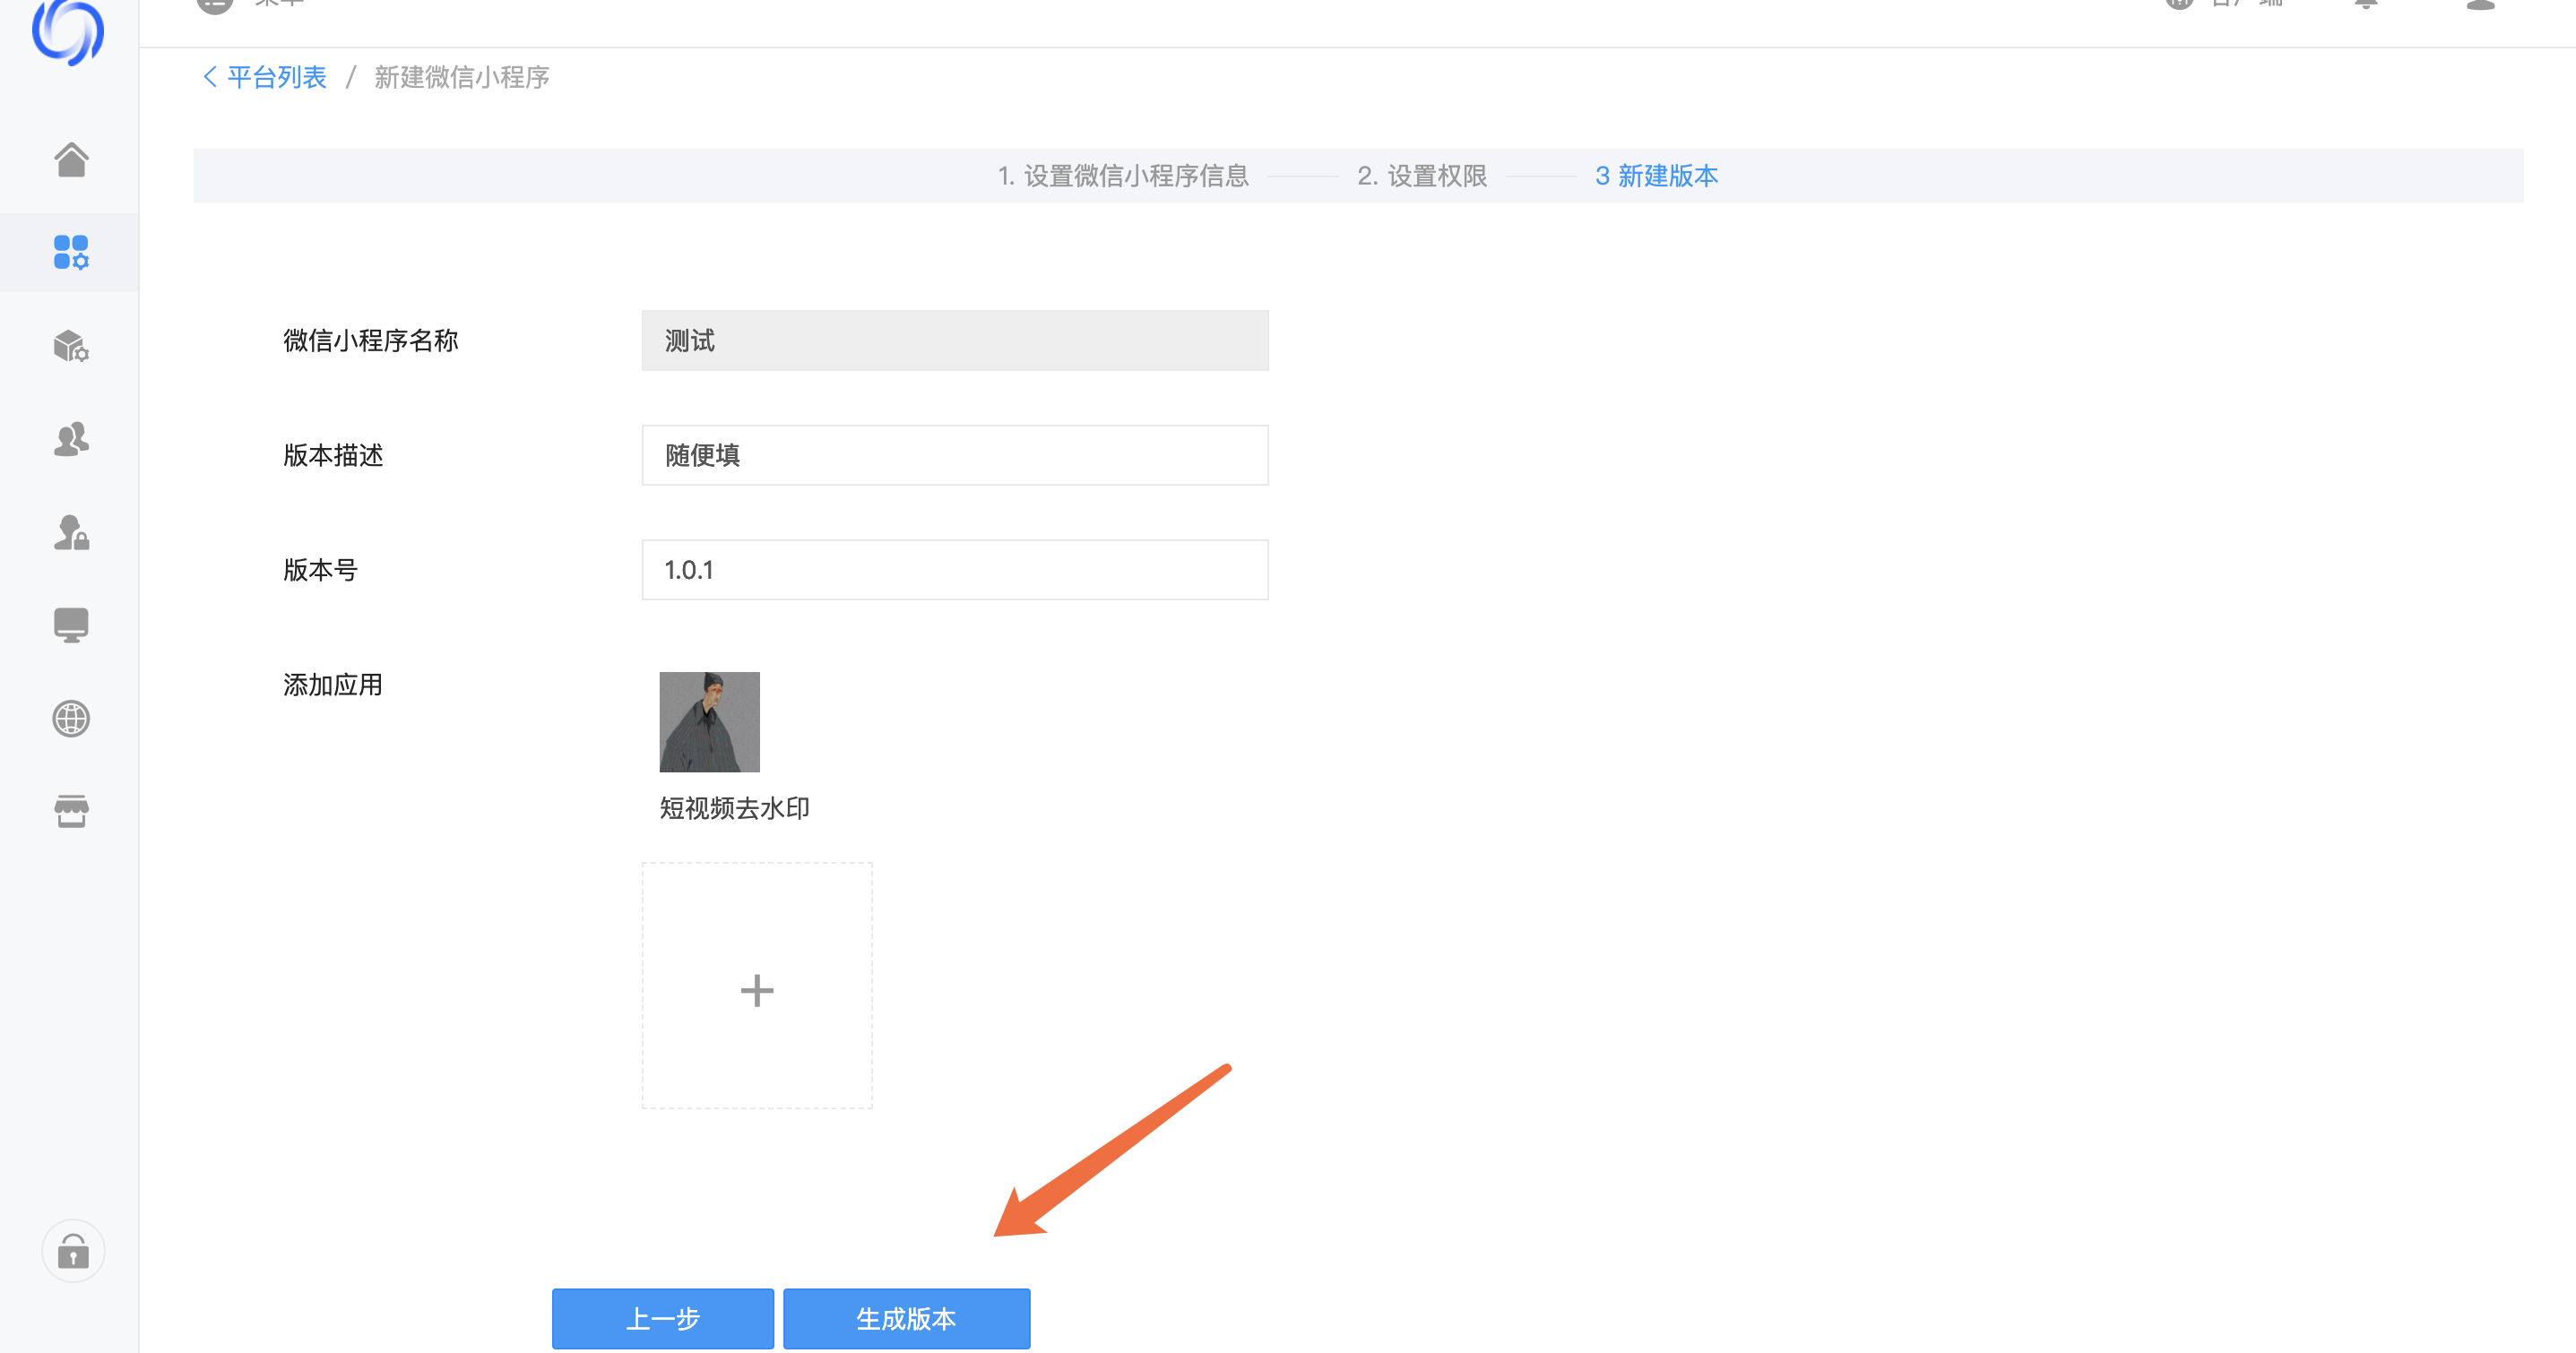Viewport: 2576px width, 1353px height.
Task: Switch to step 1. 设置微信小程序信息
Action: [1123, 176]
